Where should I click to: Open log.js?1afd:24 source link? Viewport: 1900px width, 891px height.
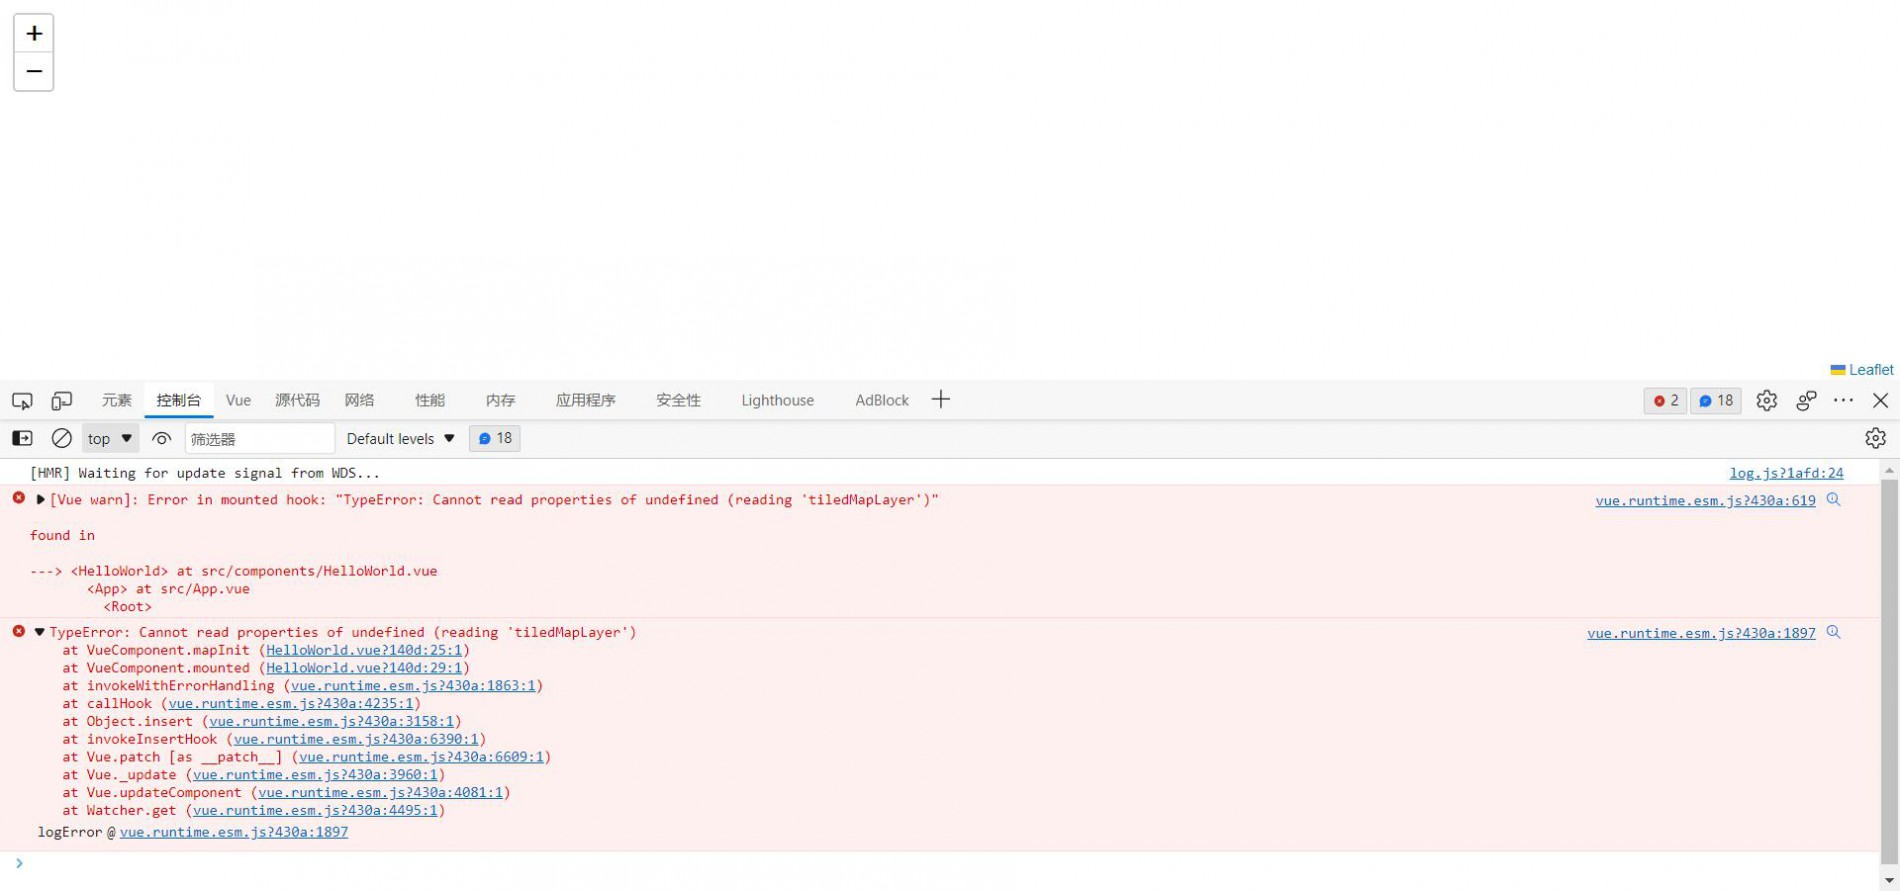pos(1786,473)
